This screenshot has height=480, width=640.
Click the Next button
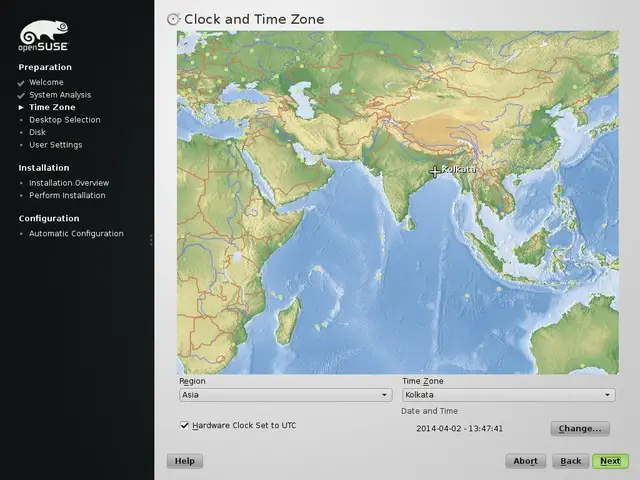(610, 461)
